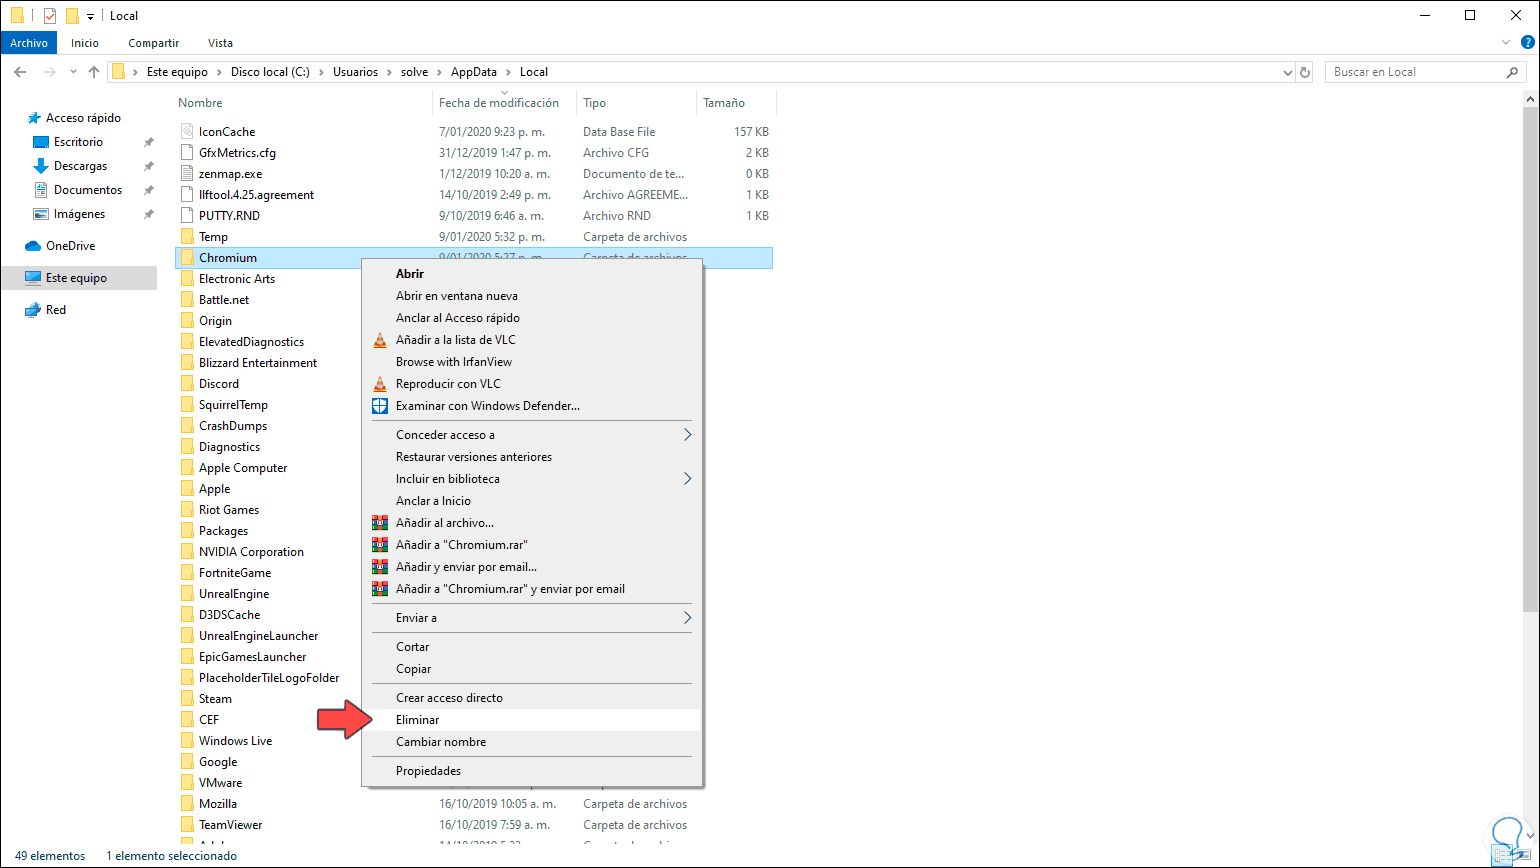The height and width of the screenshot is (868, 1540).
Task: Choose Crear acceso directo menu entry
Action: click(532, 698)
